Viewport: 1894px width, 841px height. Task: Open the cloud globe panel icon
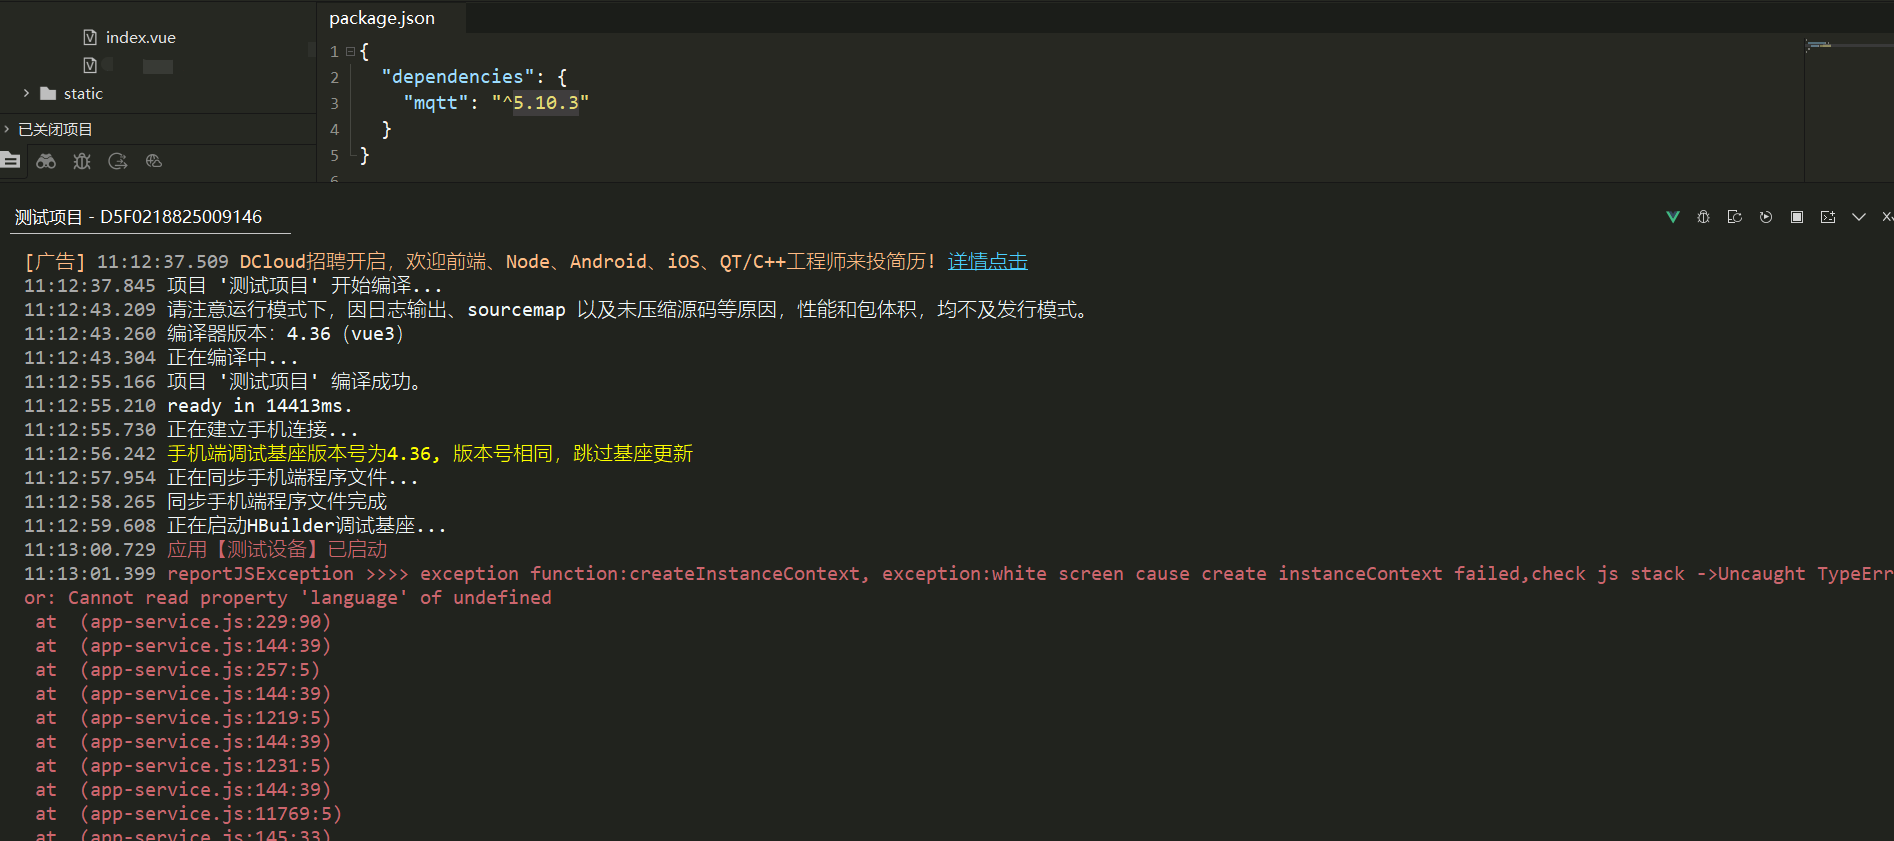pos(154,161)
